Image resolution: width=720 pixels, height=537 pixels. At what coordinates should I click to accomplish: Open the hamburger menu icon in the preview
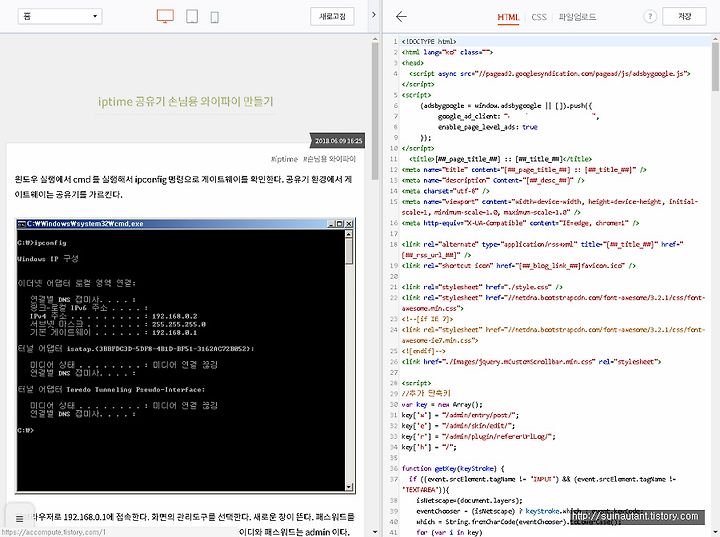[x=19, y=519]
